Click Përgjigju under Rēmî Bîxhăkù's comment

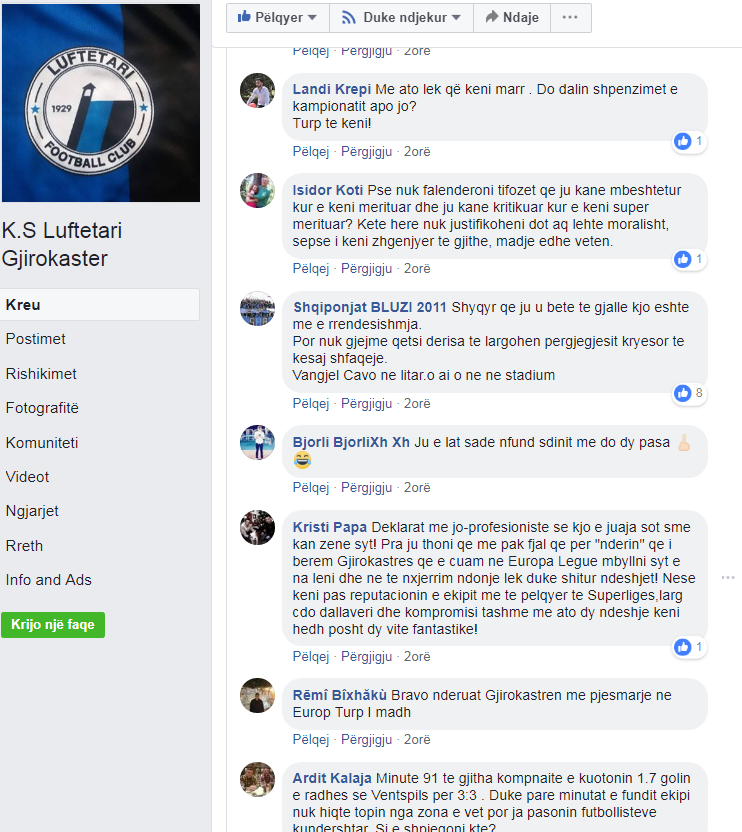pos(366,740)
